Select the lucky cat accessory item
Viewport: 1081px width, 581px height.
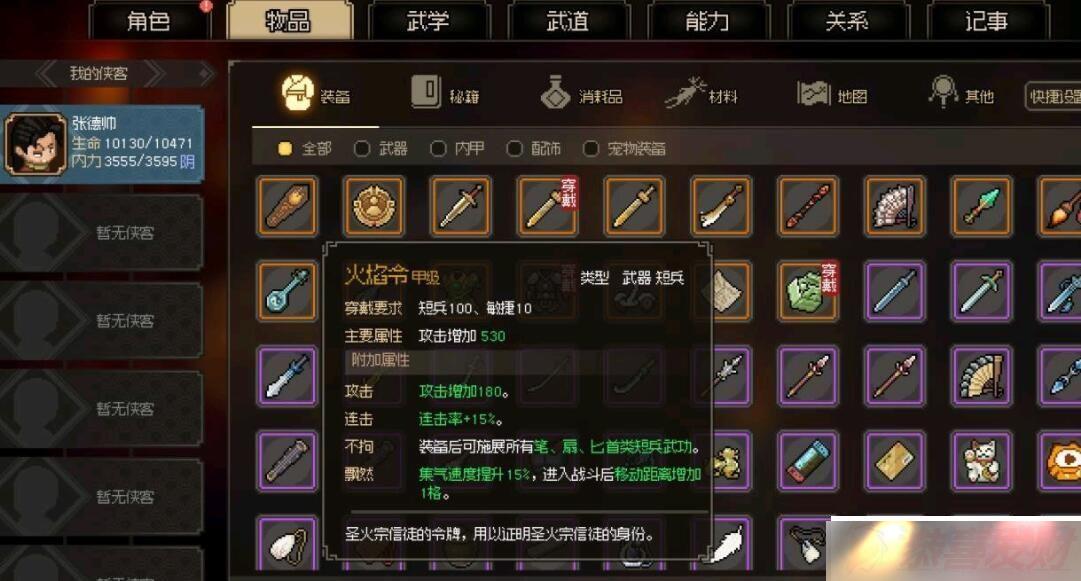pyautogui.click(x=981, y=461)
